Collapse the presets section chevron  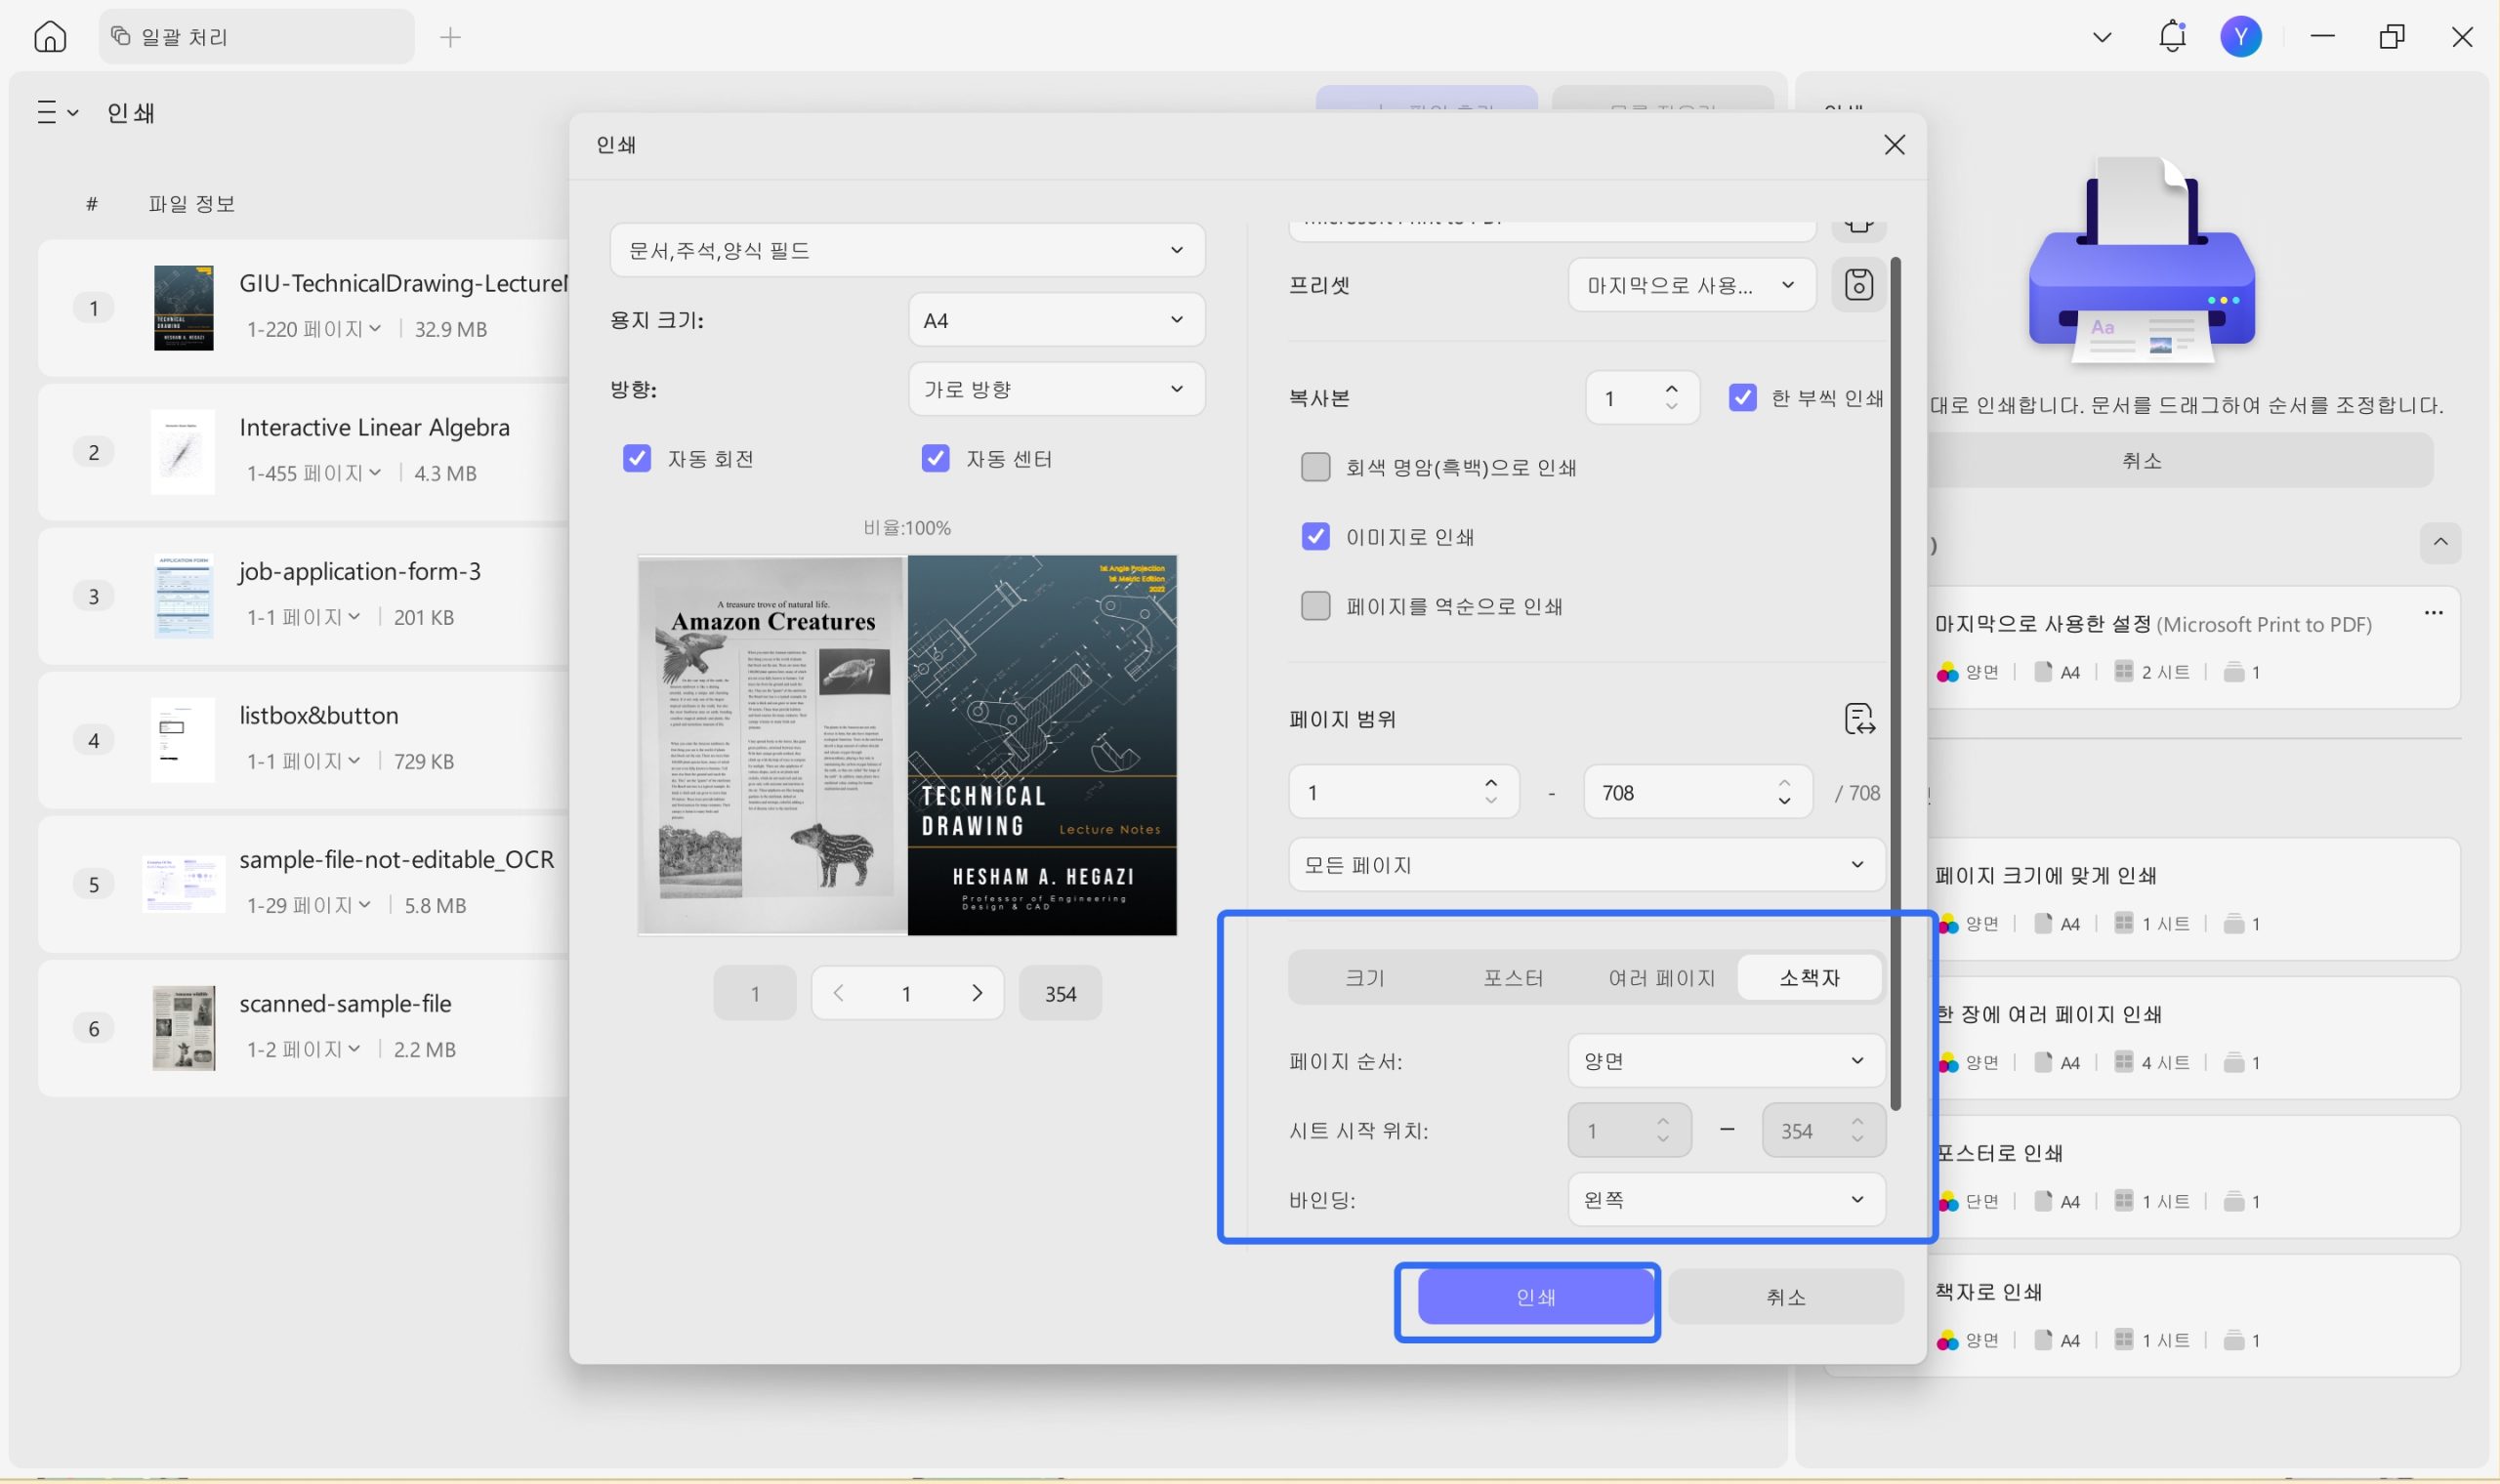pos(2440,542)
